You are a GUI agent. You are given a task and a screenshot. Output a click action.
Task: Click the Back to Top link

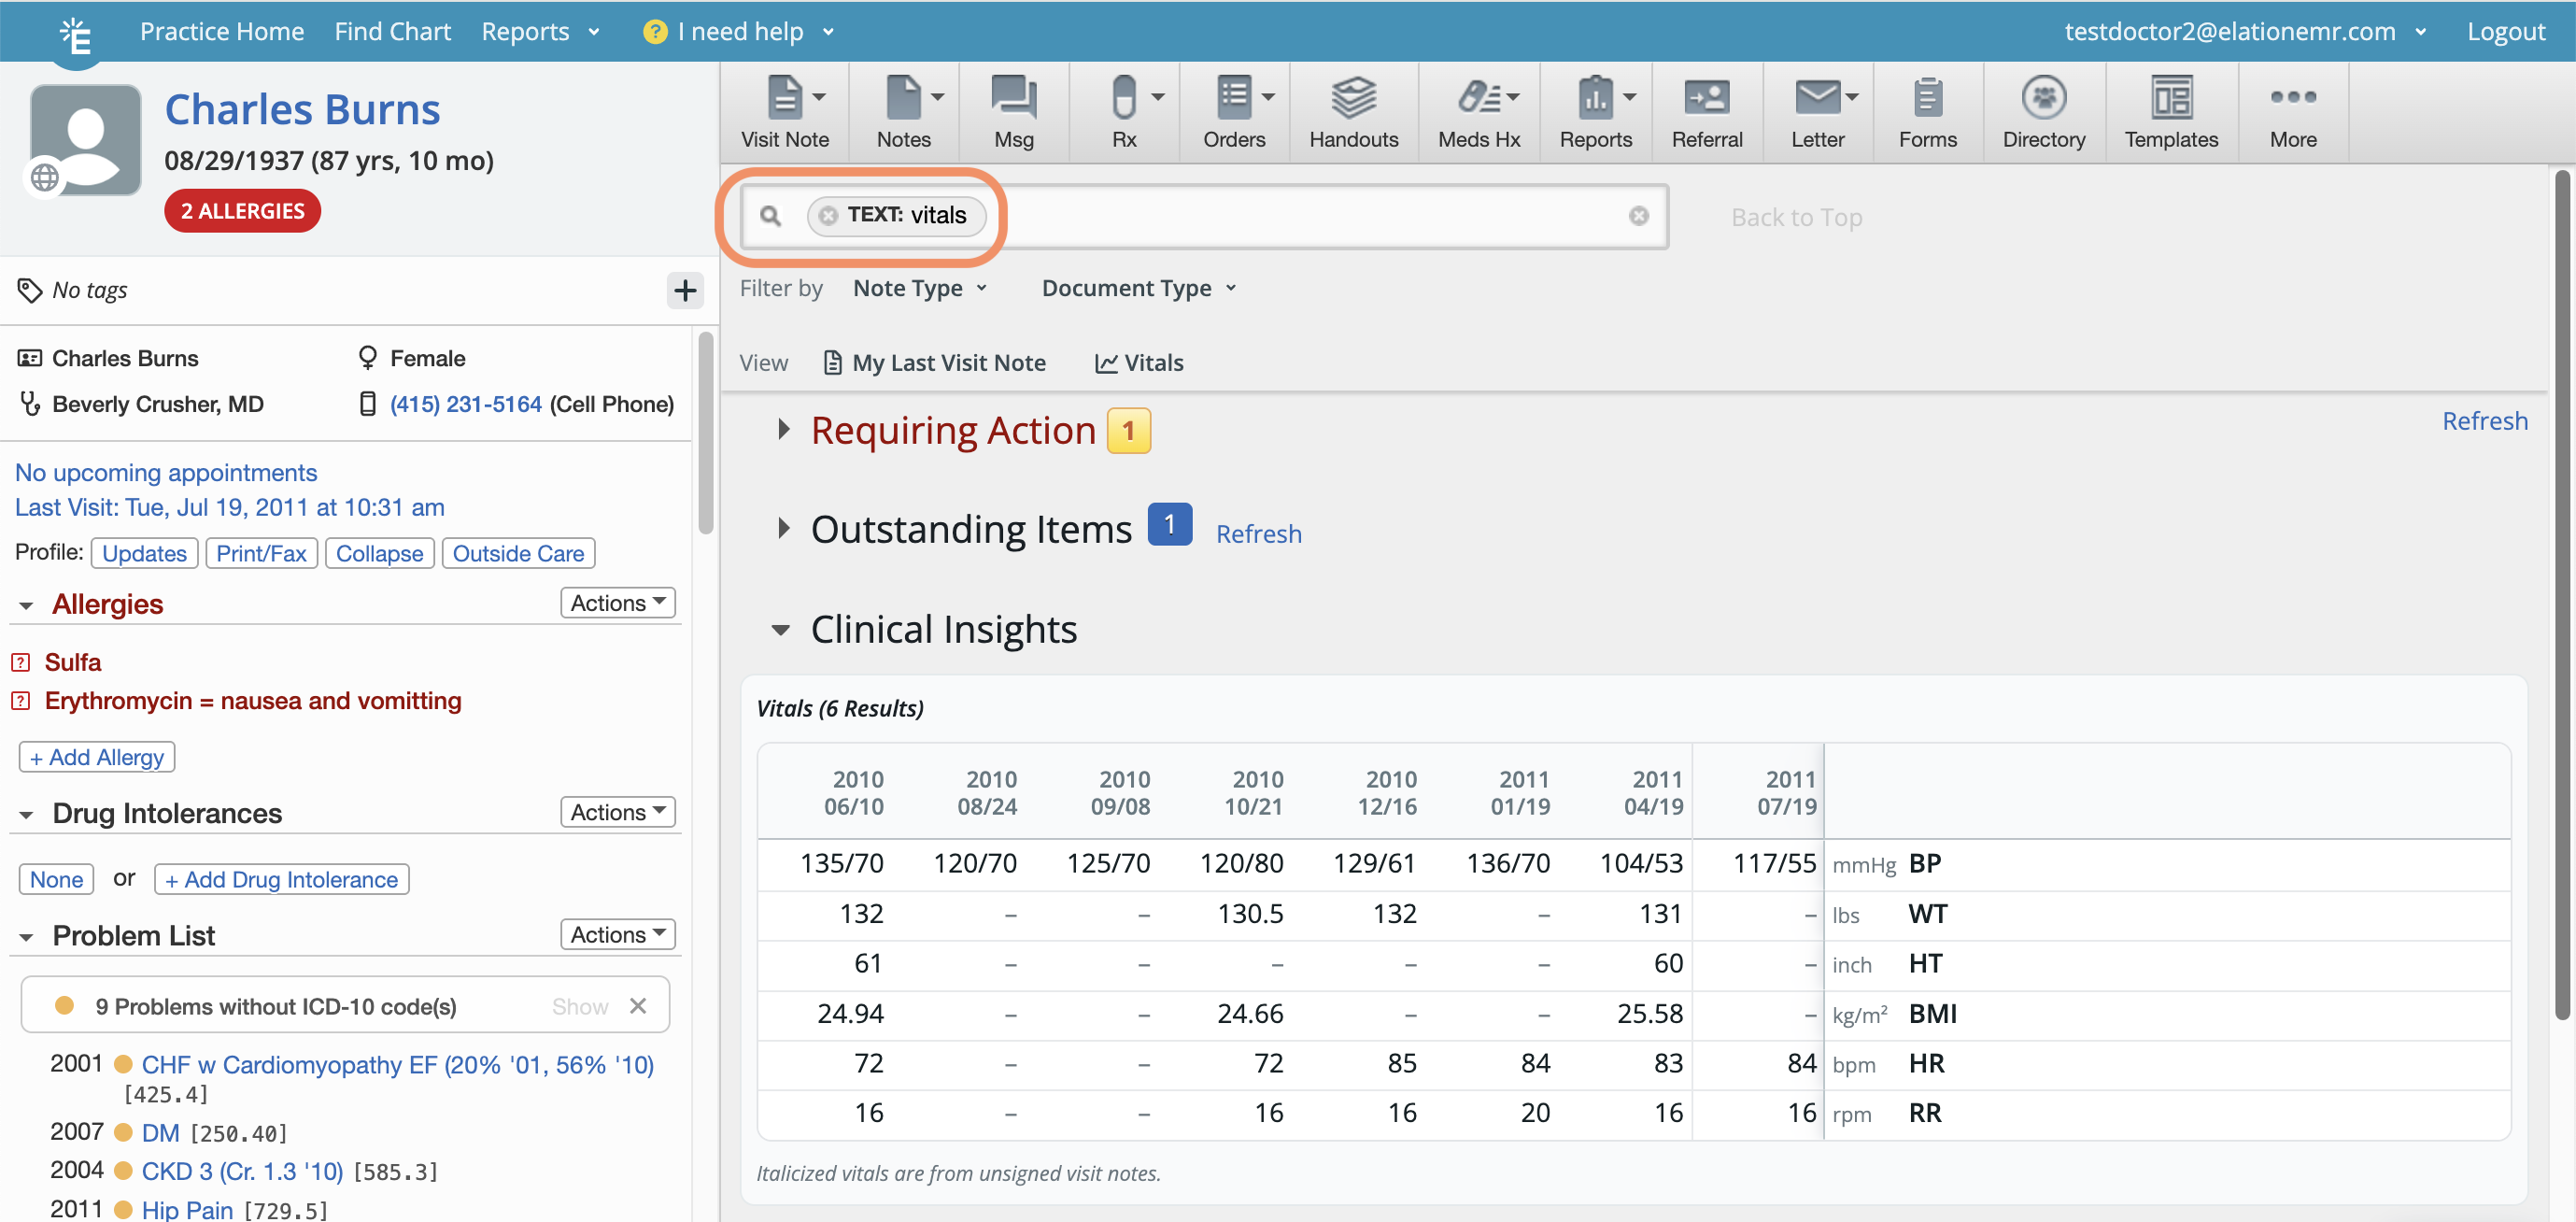coord(1796,217)
